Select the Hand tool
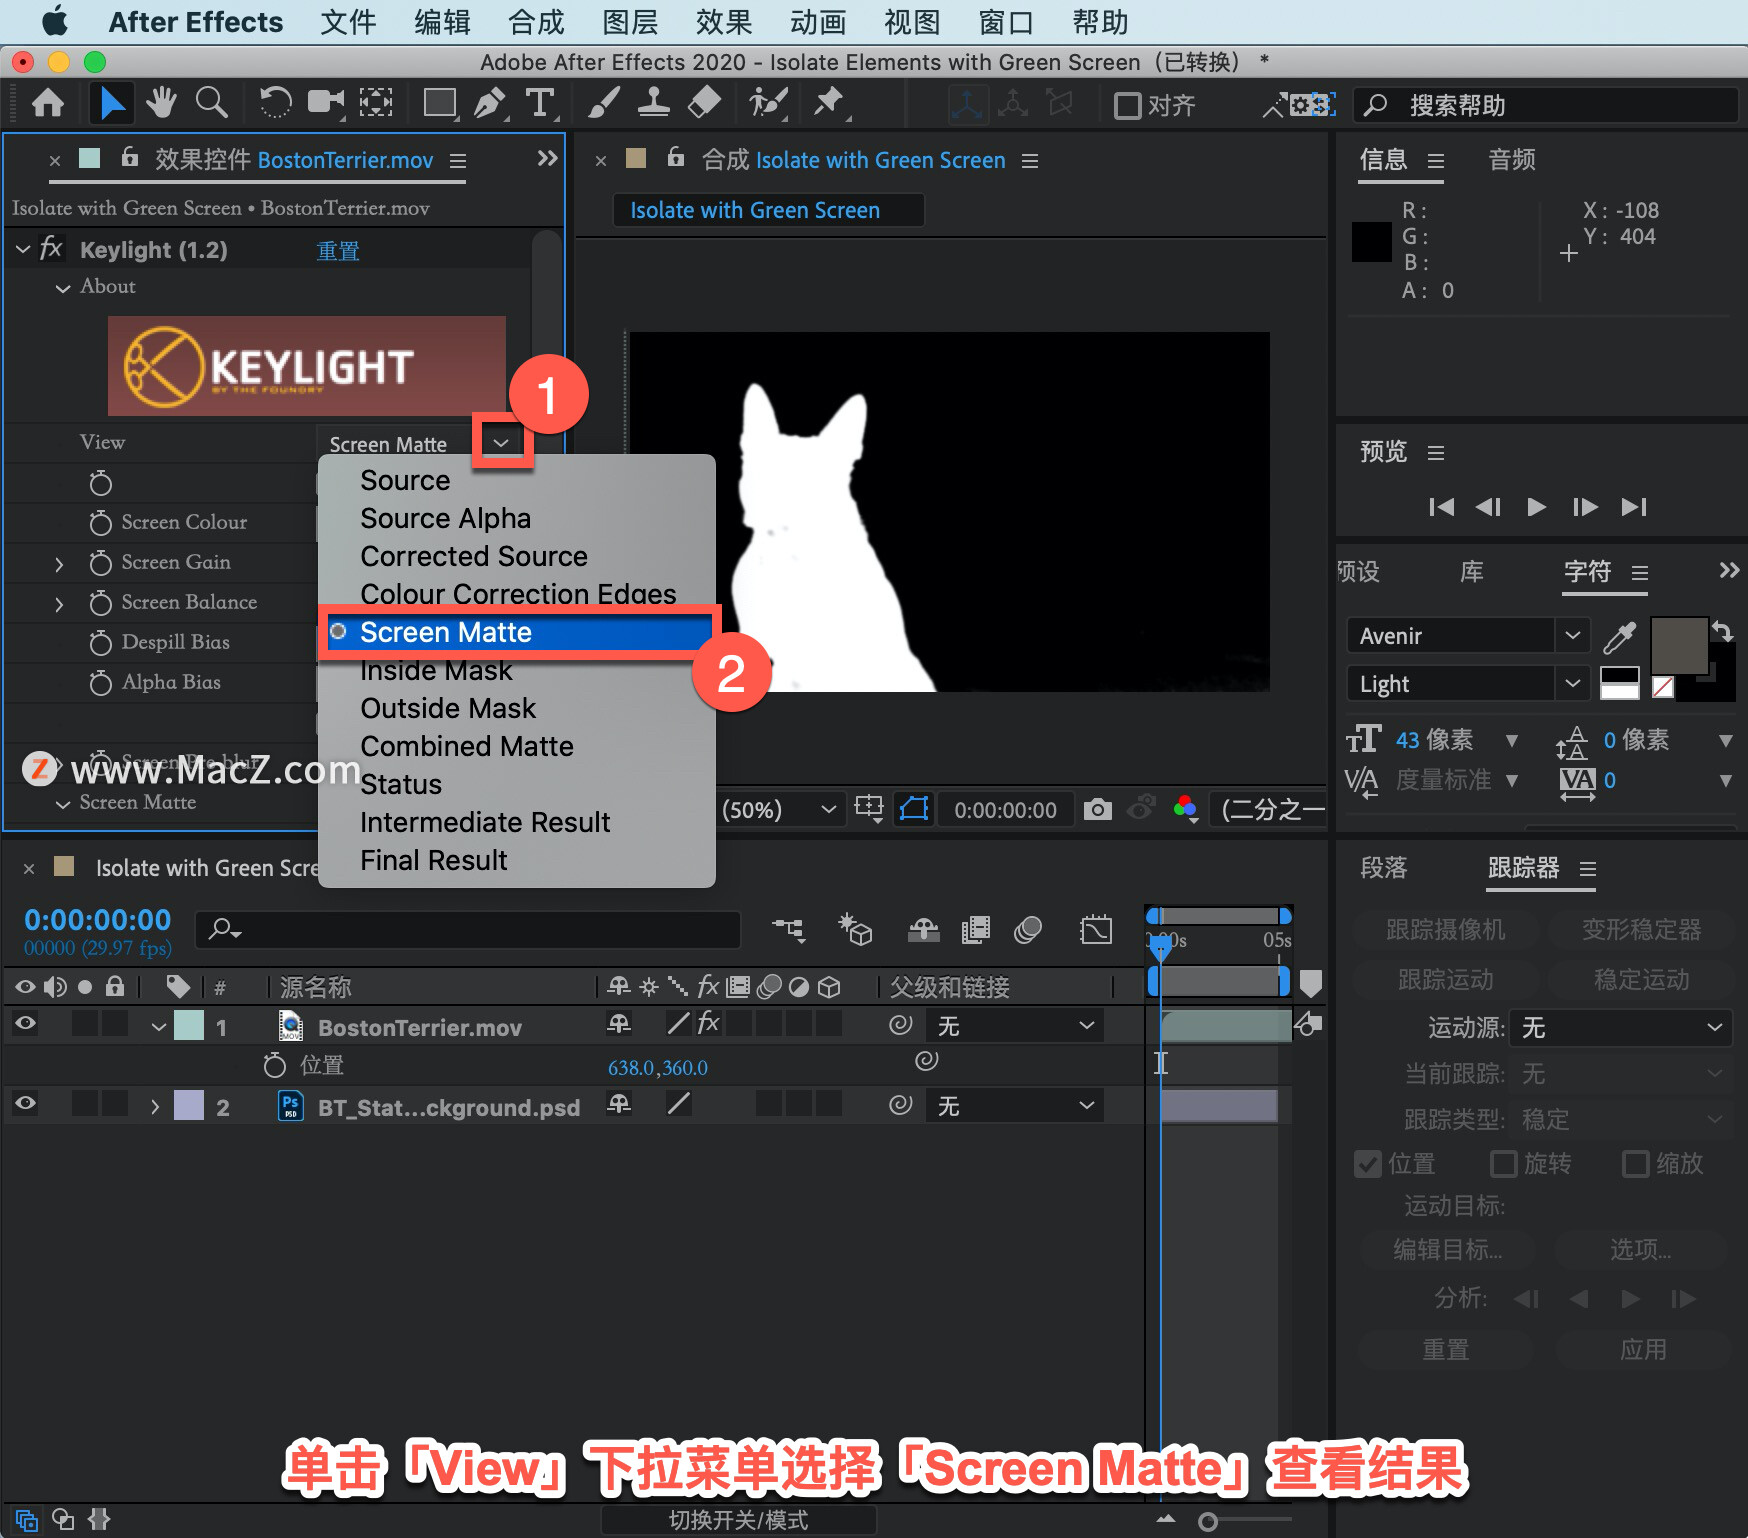This screenshot has width=1748, height=1538. point(161,103)
